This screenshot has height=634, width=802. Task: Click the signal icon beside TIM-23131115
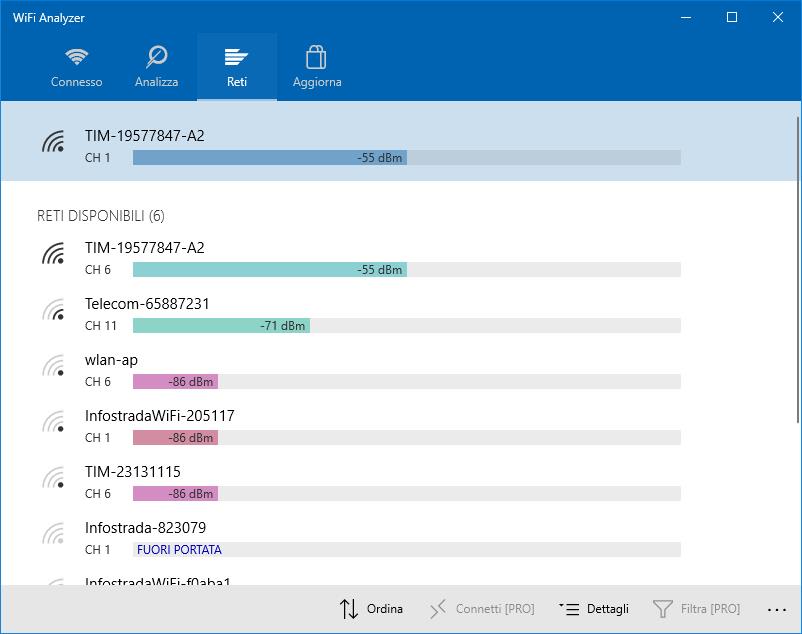(x=53, y=478)
